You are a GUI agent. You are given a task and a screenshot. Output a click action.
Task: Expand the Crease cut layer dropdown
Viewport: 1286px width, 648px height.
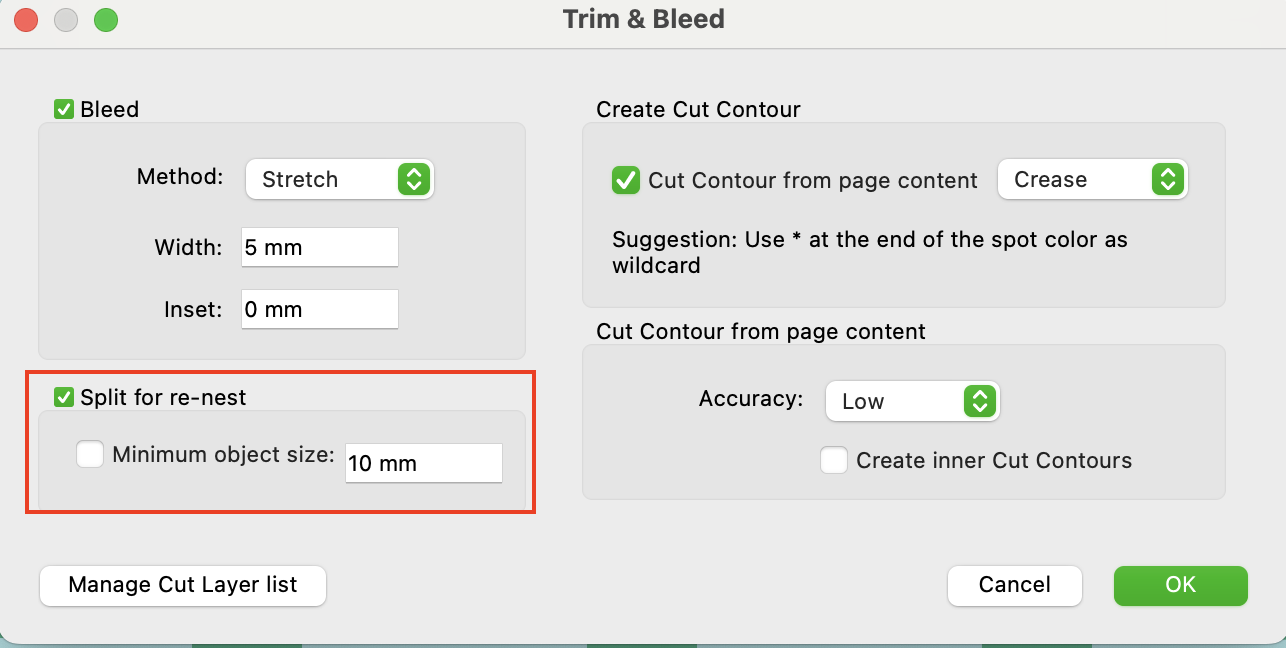[x=1092, y=180]
